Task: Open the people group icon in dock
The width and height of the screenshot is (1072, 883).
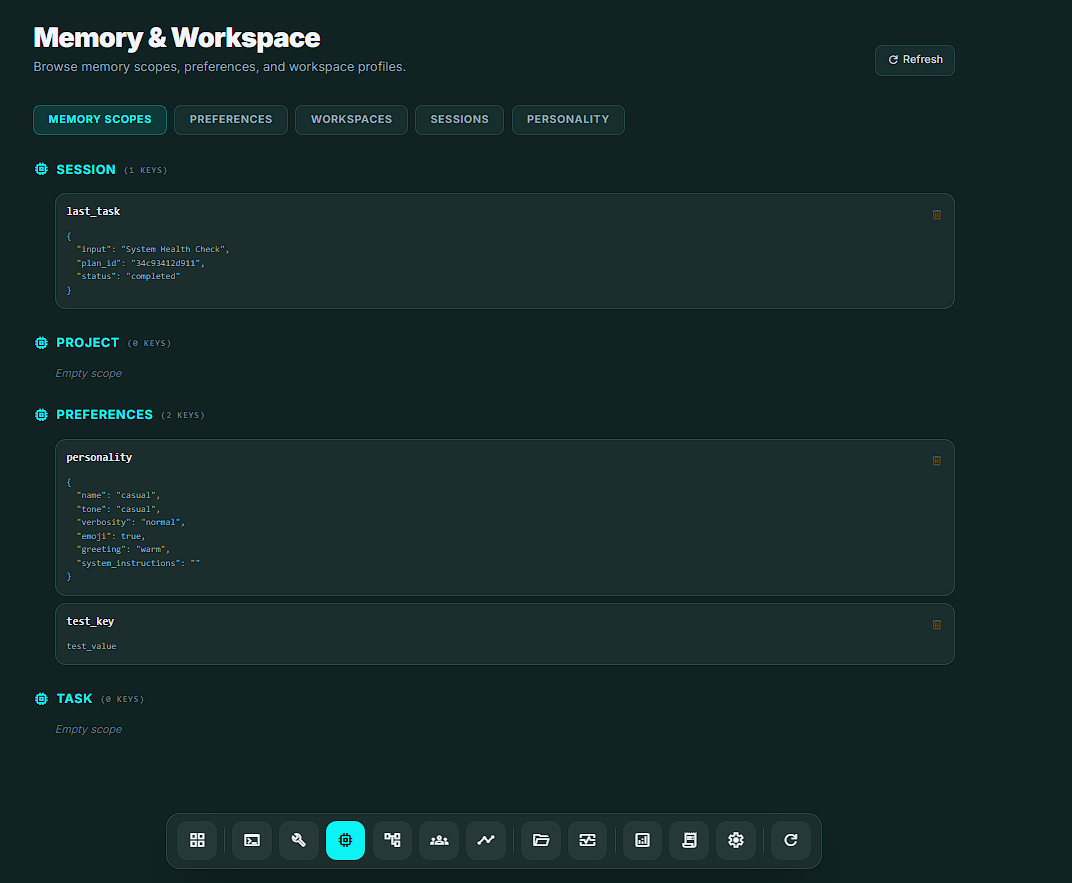Action: point(439,840)
